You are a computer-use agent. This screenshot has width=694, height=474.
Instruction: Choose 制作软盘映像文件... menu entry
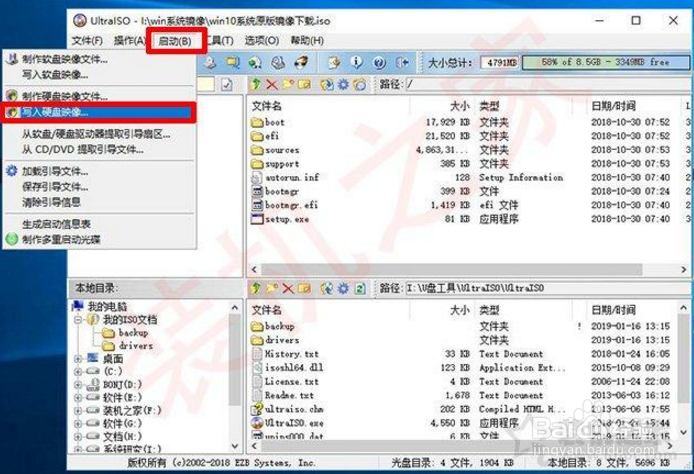(x=65, y=59)
